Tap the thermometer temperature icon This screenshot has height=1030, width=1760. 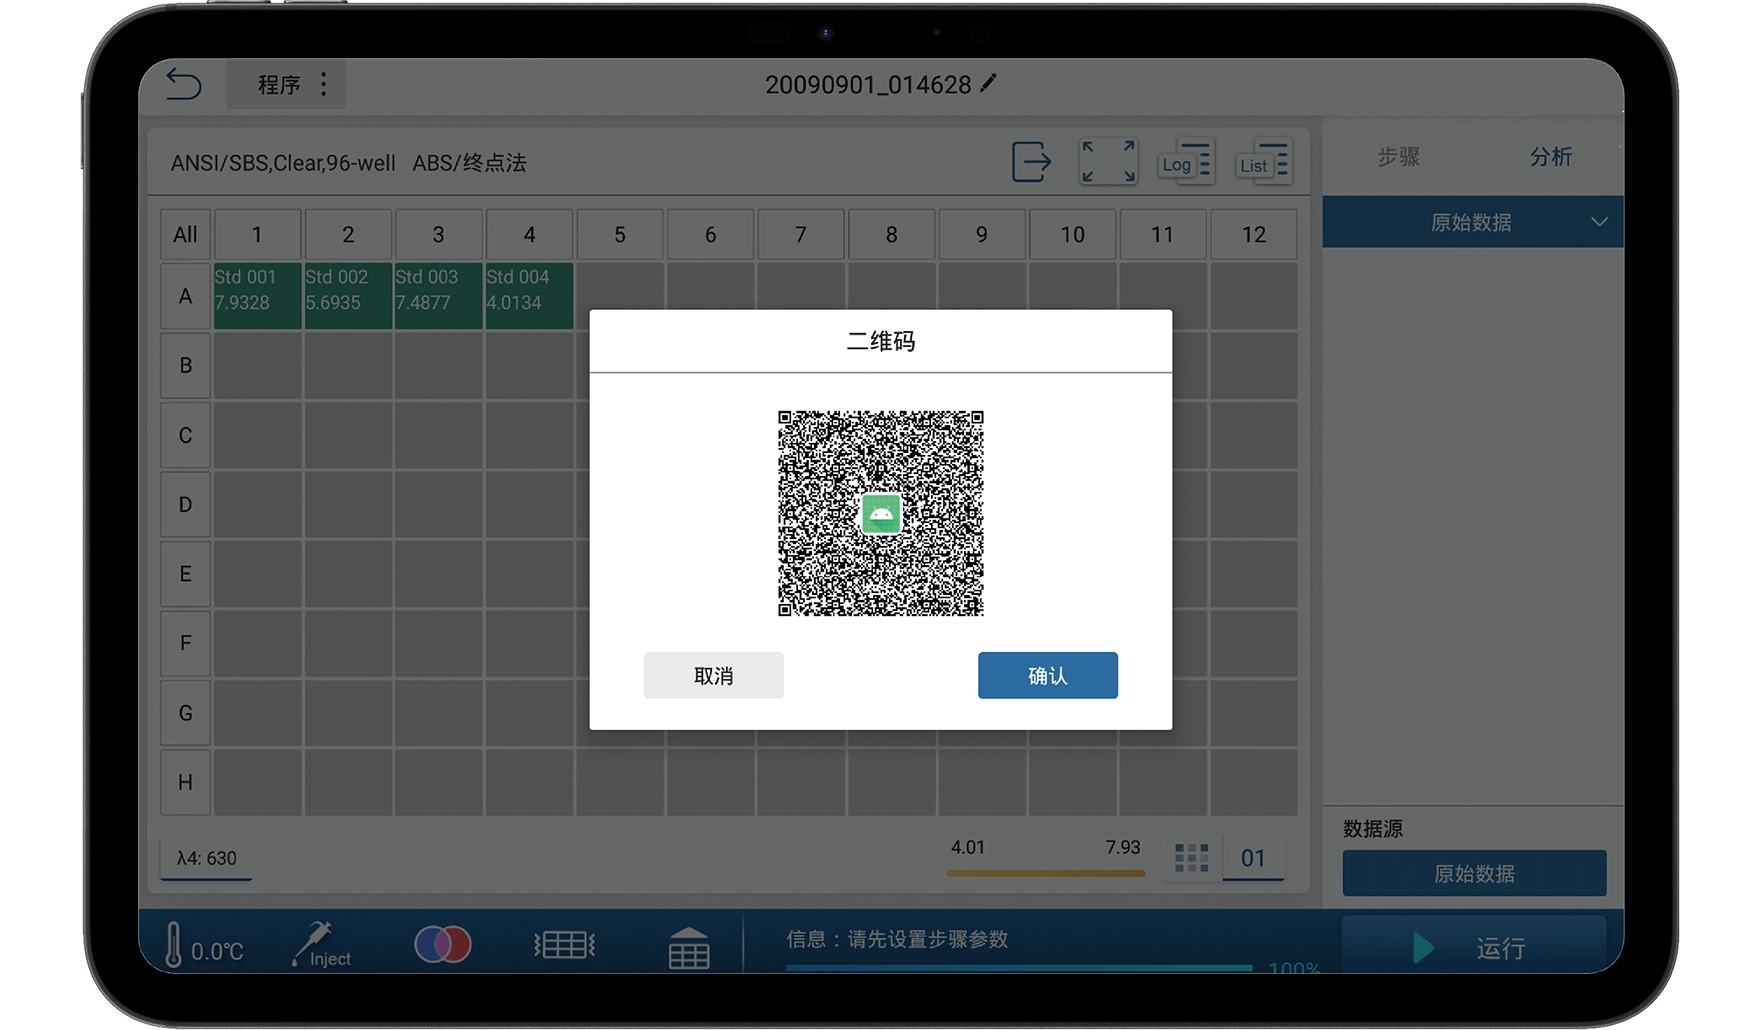174,944
